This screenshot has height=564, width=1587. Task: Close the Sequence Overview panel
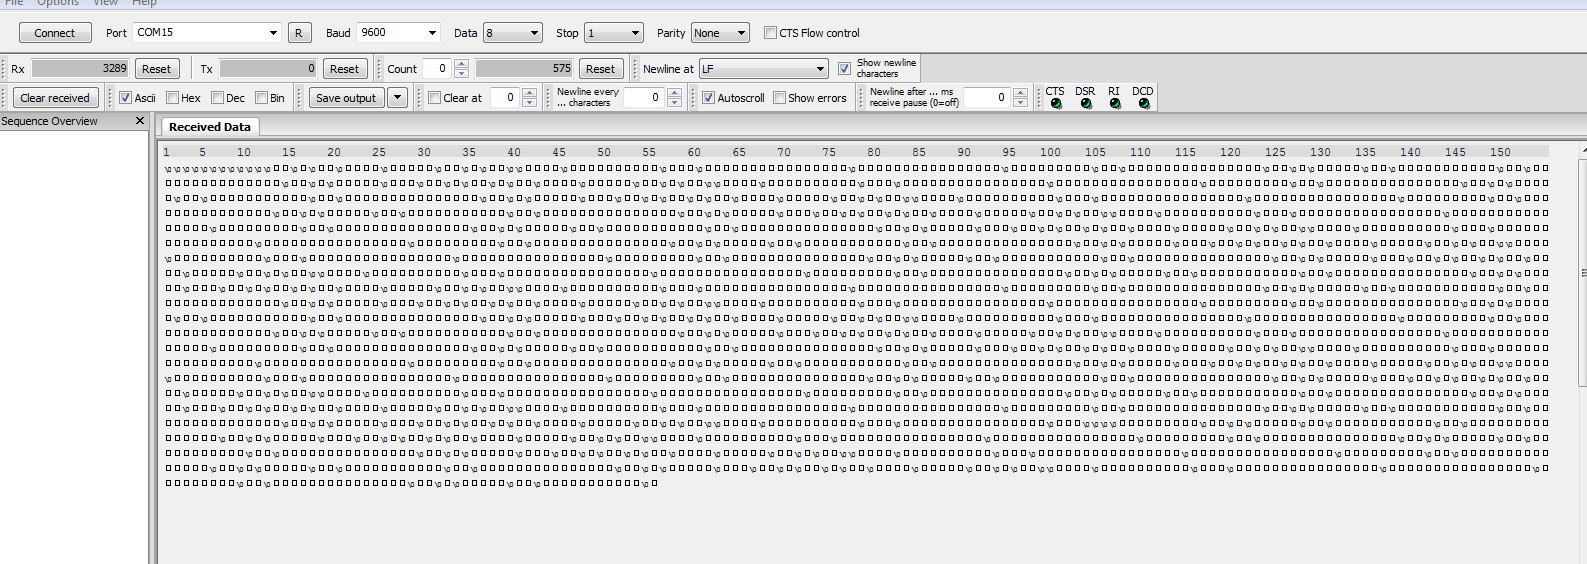(x=140, y=121)
